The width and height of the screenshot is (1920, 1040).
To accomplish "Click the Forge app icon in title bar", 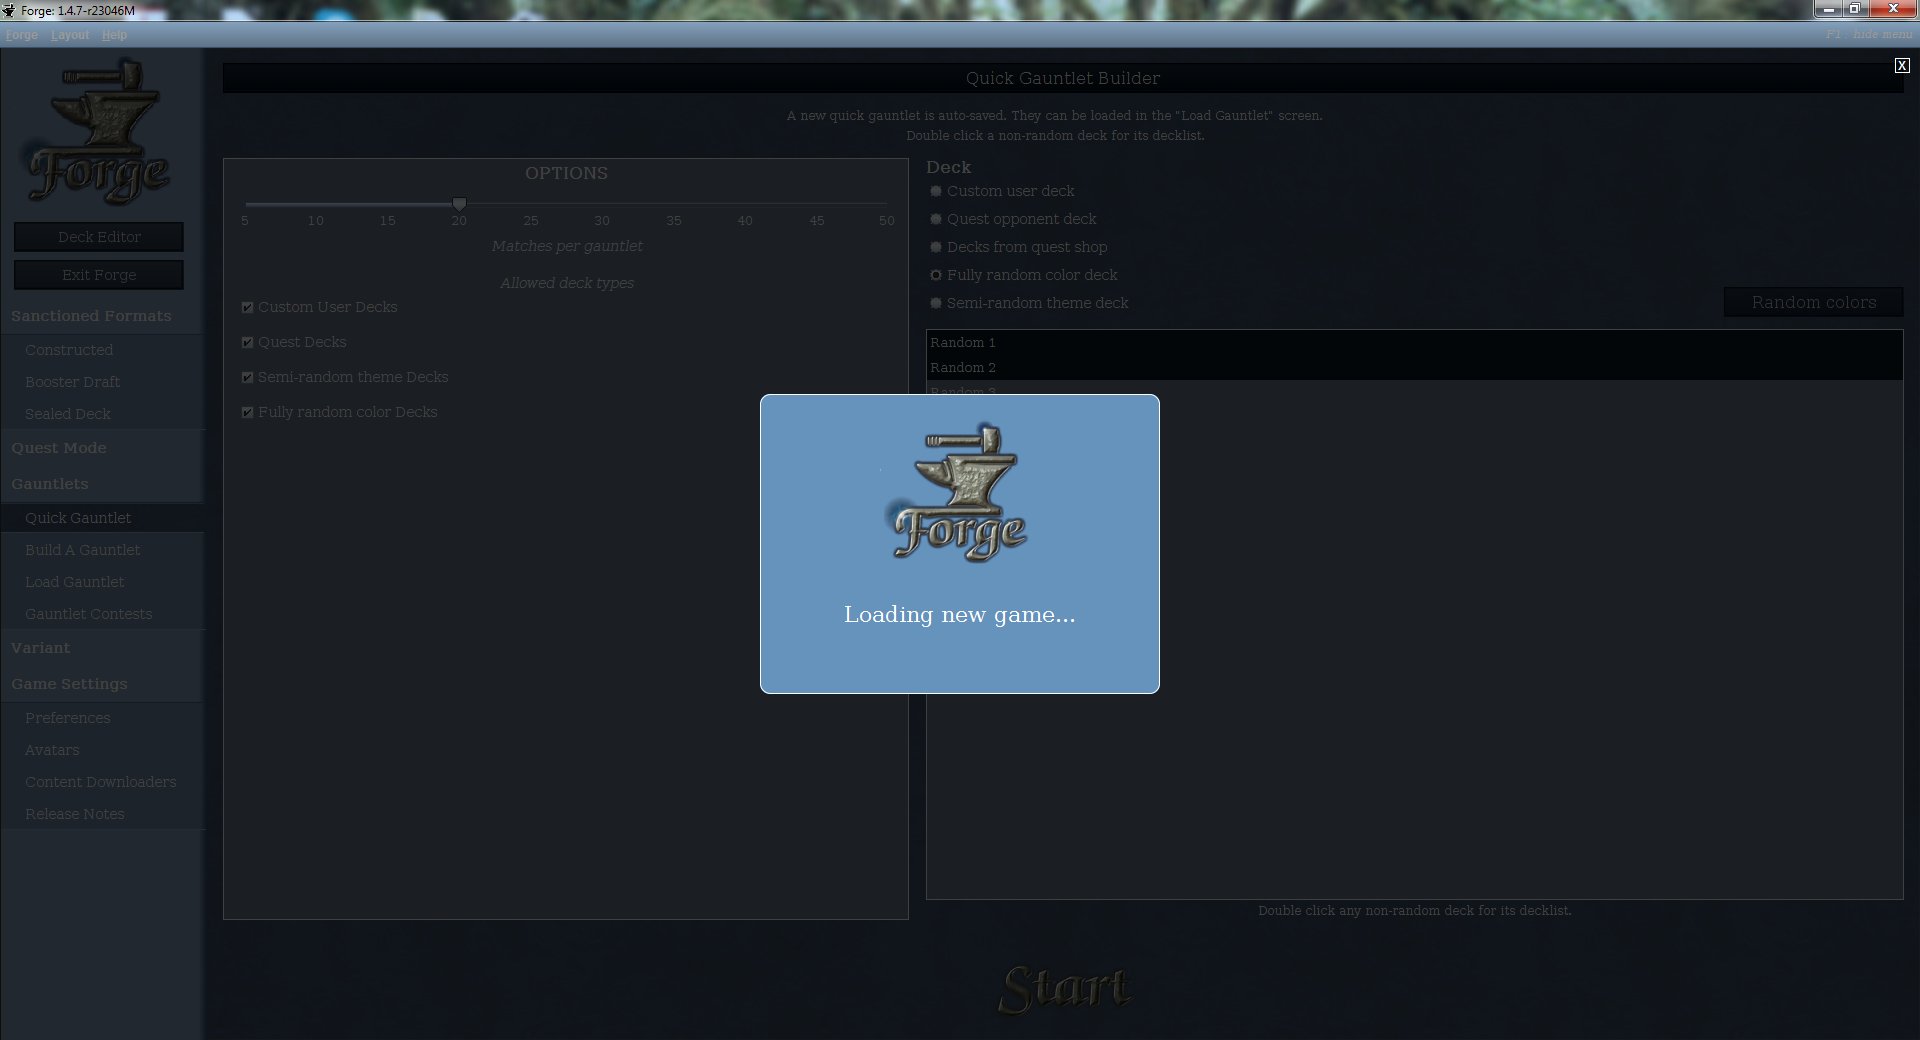I will tap(9, 10).
